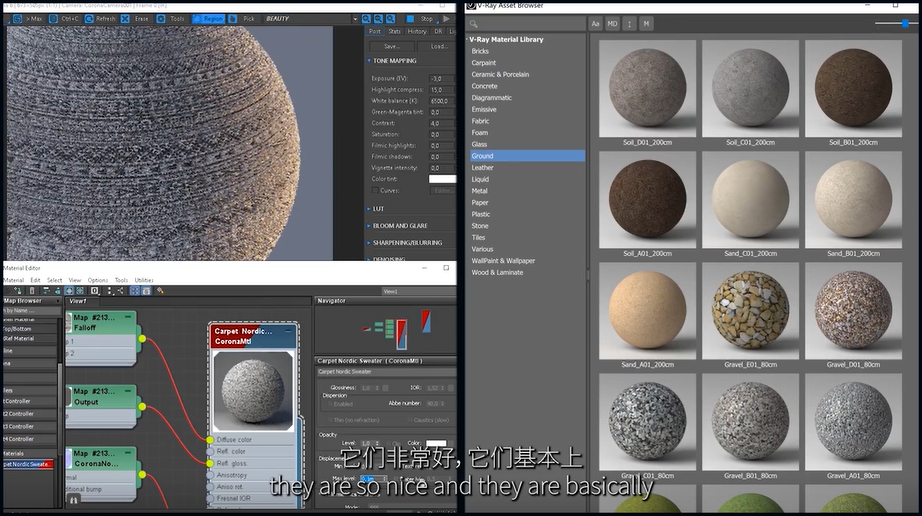Click the Aa button in Asset Browser
922x516 pixels.
[x=595, y=24]
